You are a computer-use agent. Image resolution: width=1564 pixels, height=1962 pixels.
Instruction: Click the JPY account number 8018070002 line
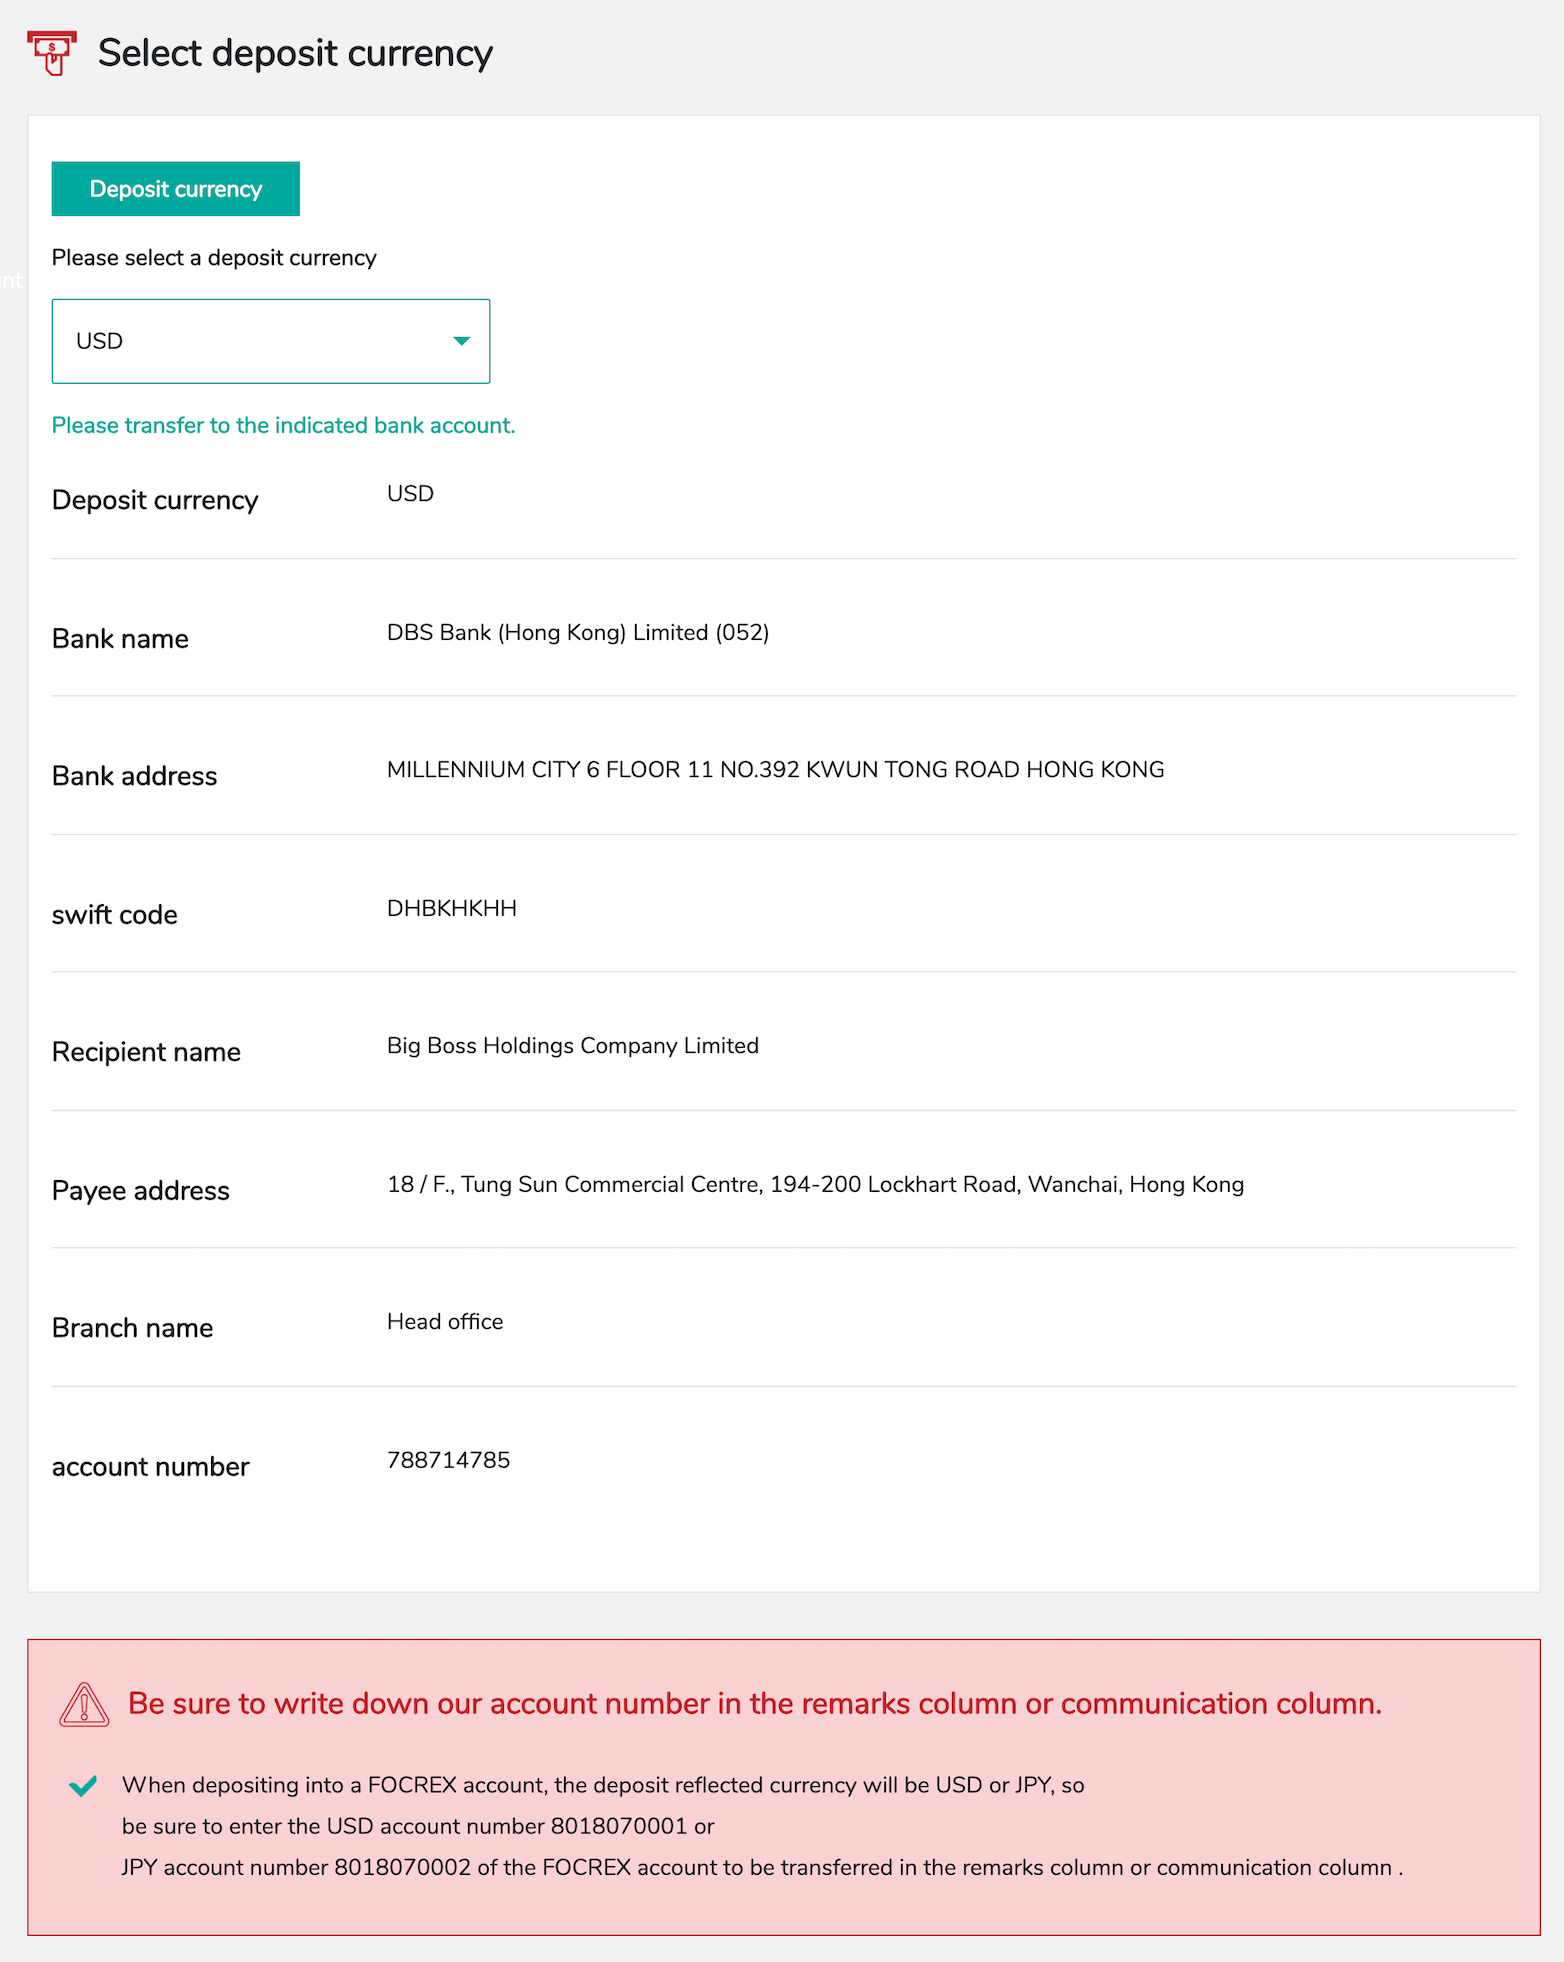[x=761, y=1867]
